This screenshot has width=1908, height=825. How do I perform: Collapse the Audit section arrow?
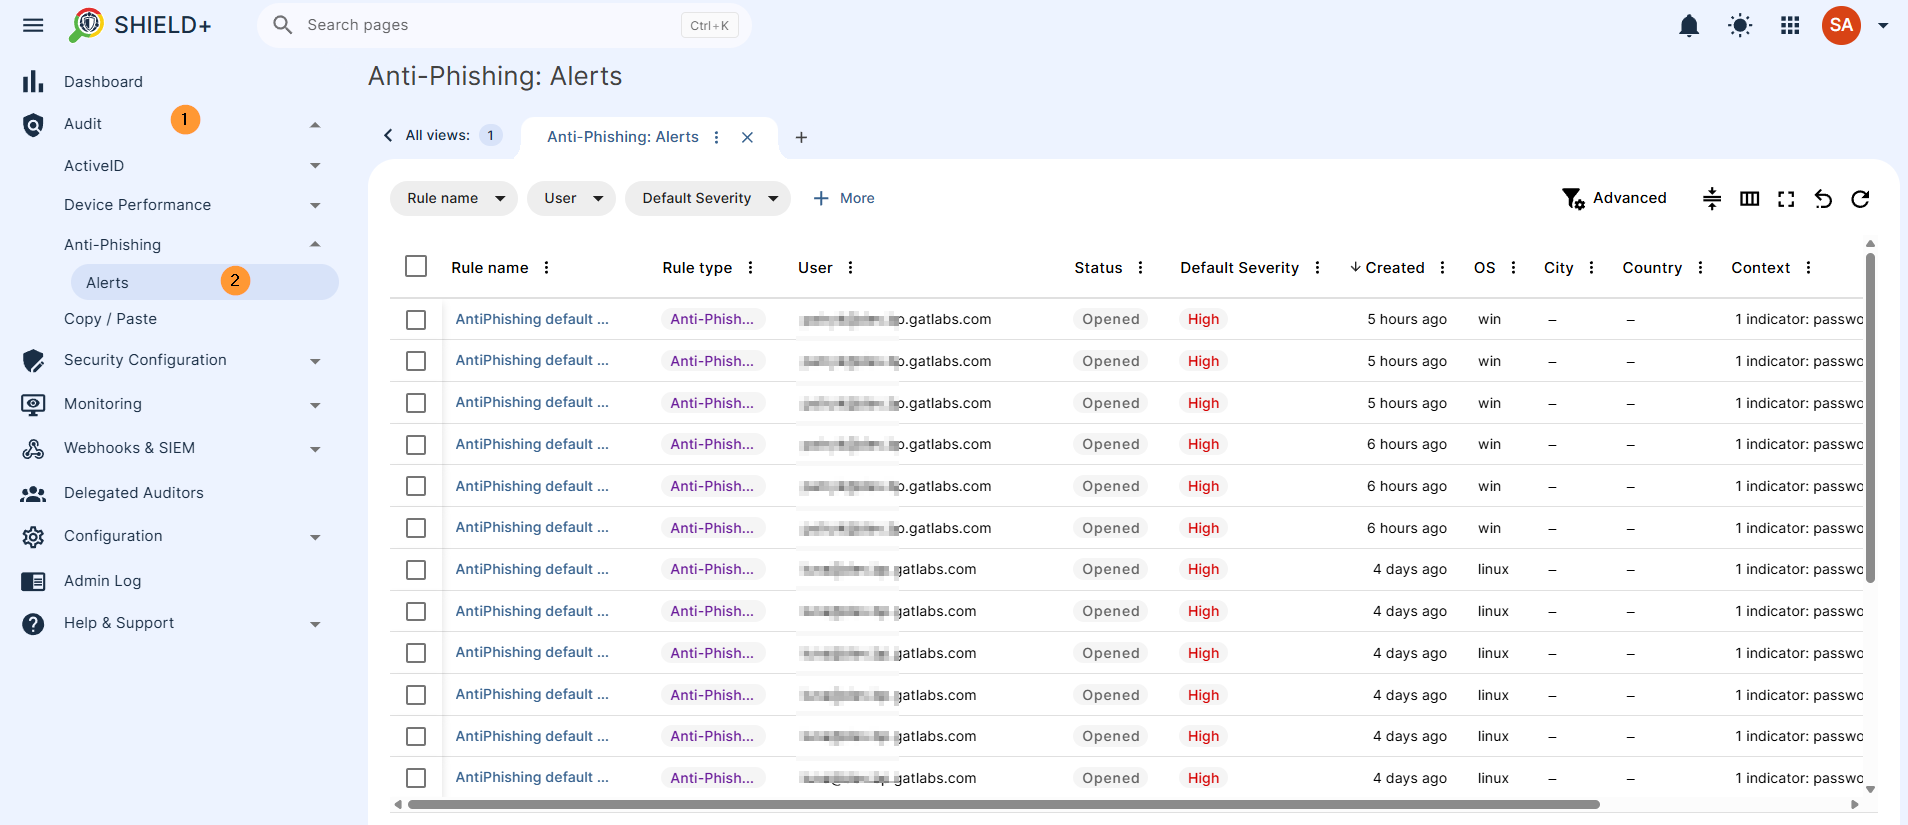coord(315,125)
